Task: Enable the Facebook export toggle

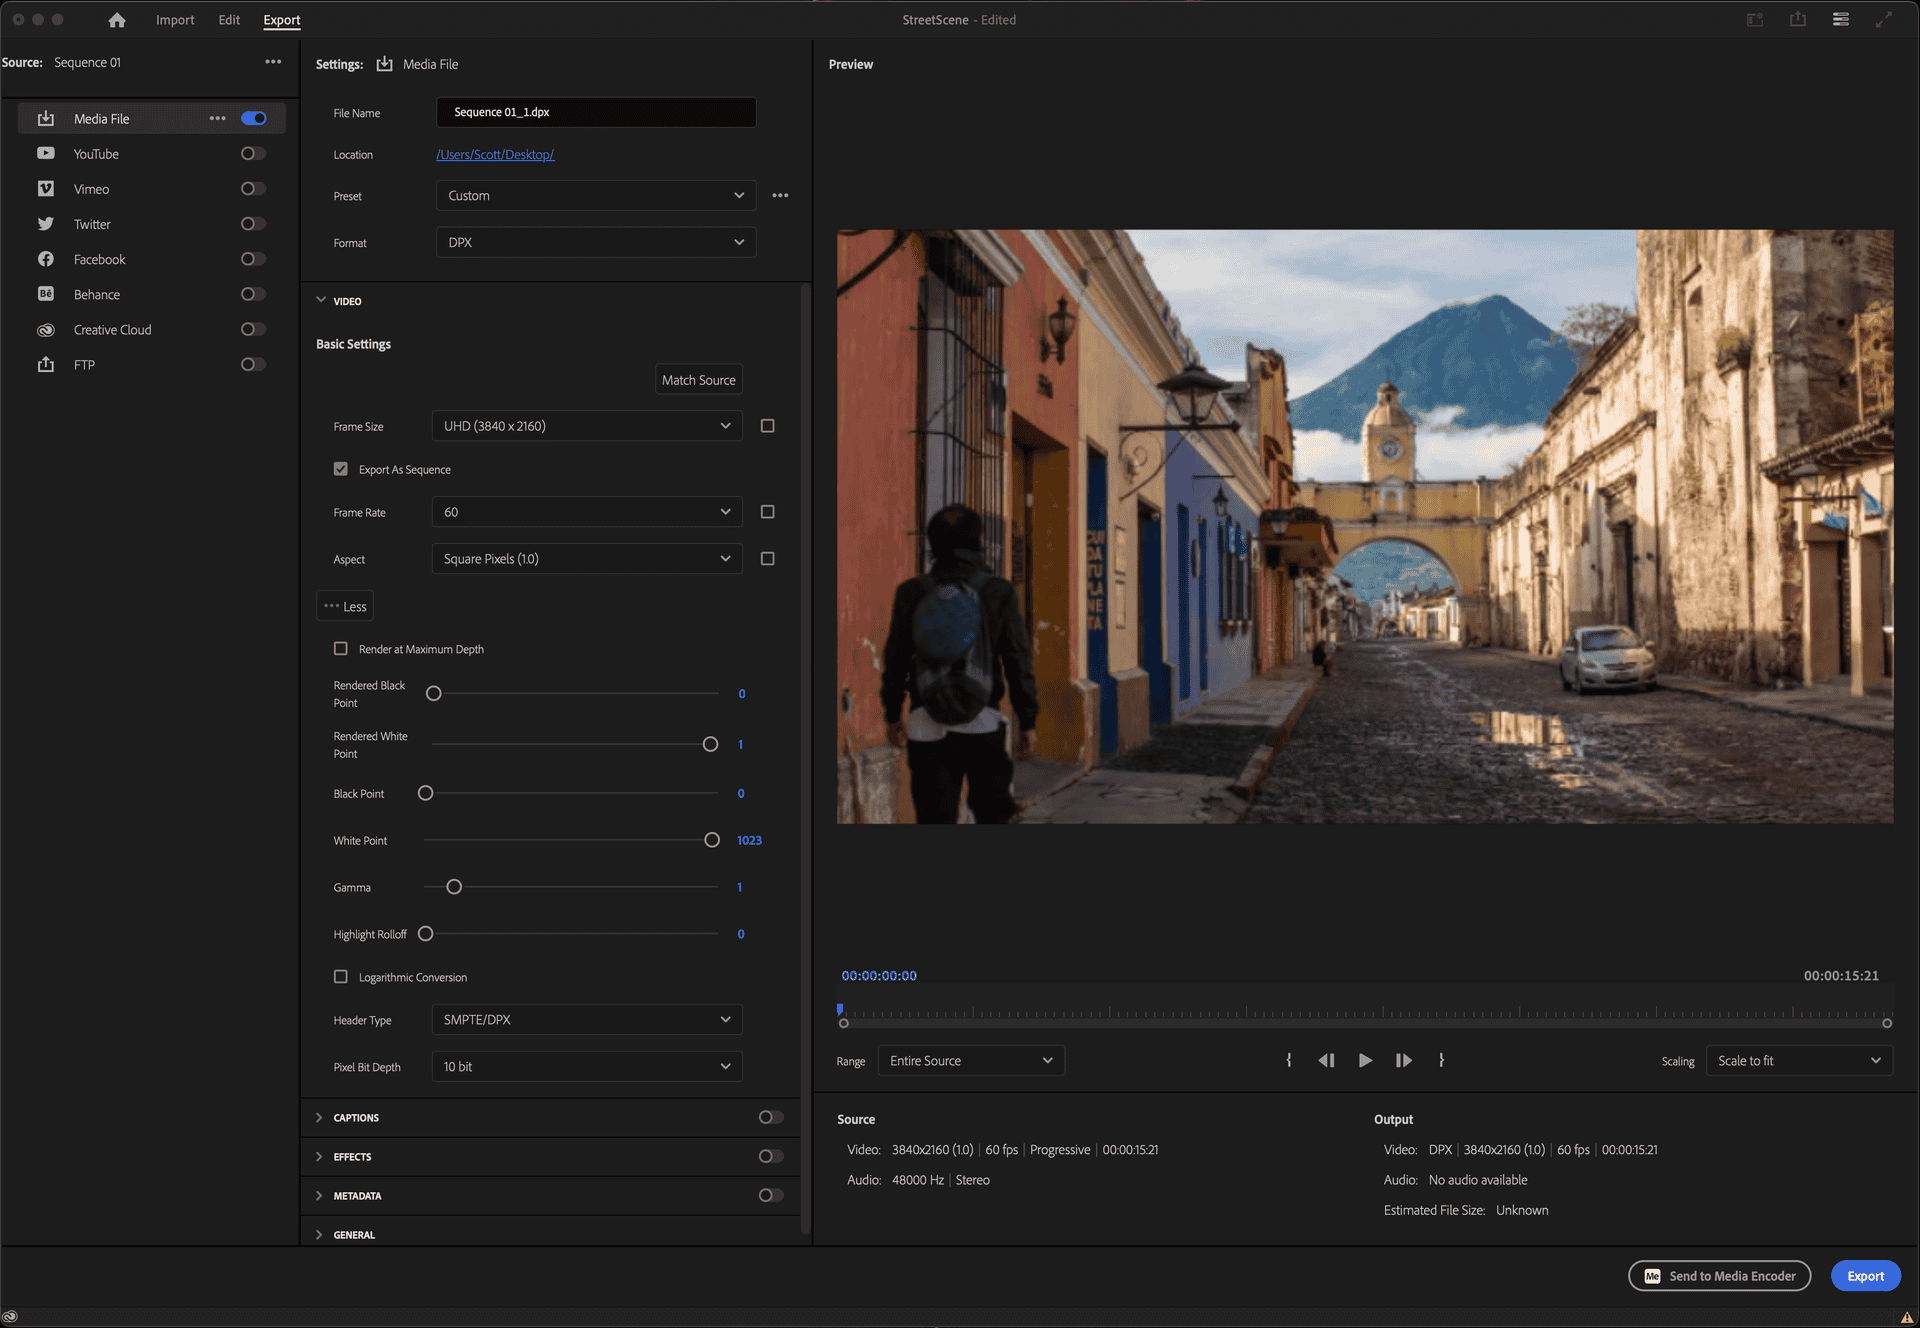Action: [x=253, y=259]
